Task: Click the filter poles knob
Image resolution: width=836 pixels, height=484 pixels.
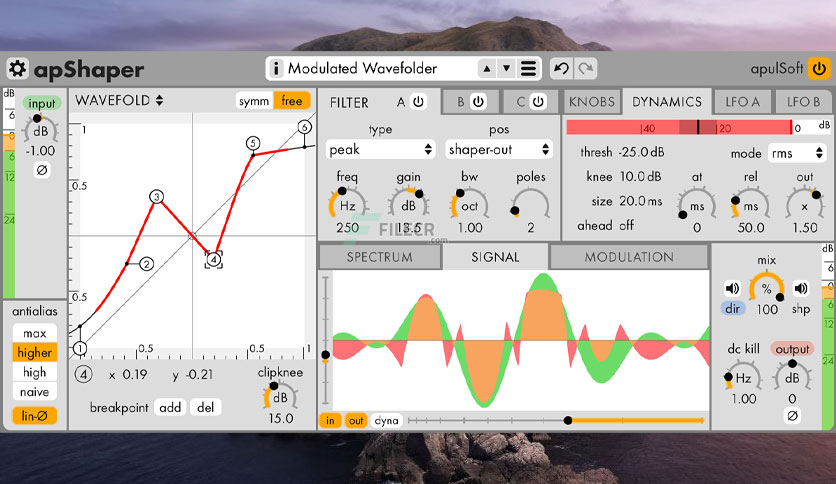Action: (530, 205)
